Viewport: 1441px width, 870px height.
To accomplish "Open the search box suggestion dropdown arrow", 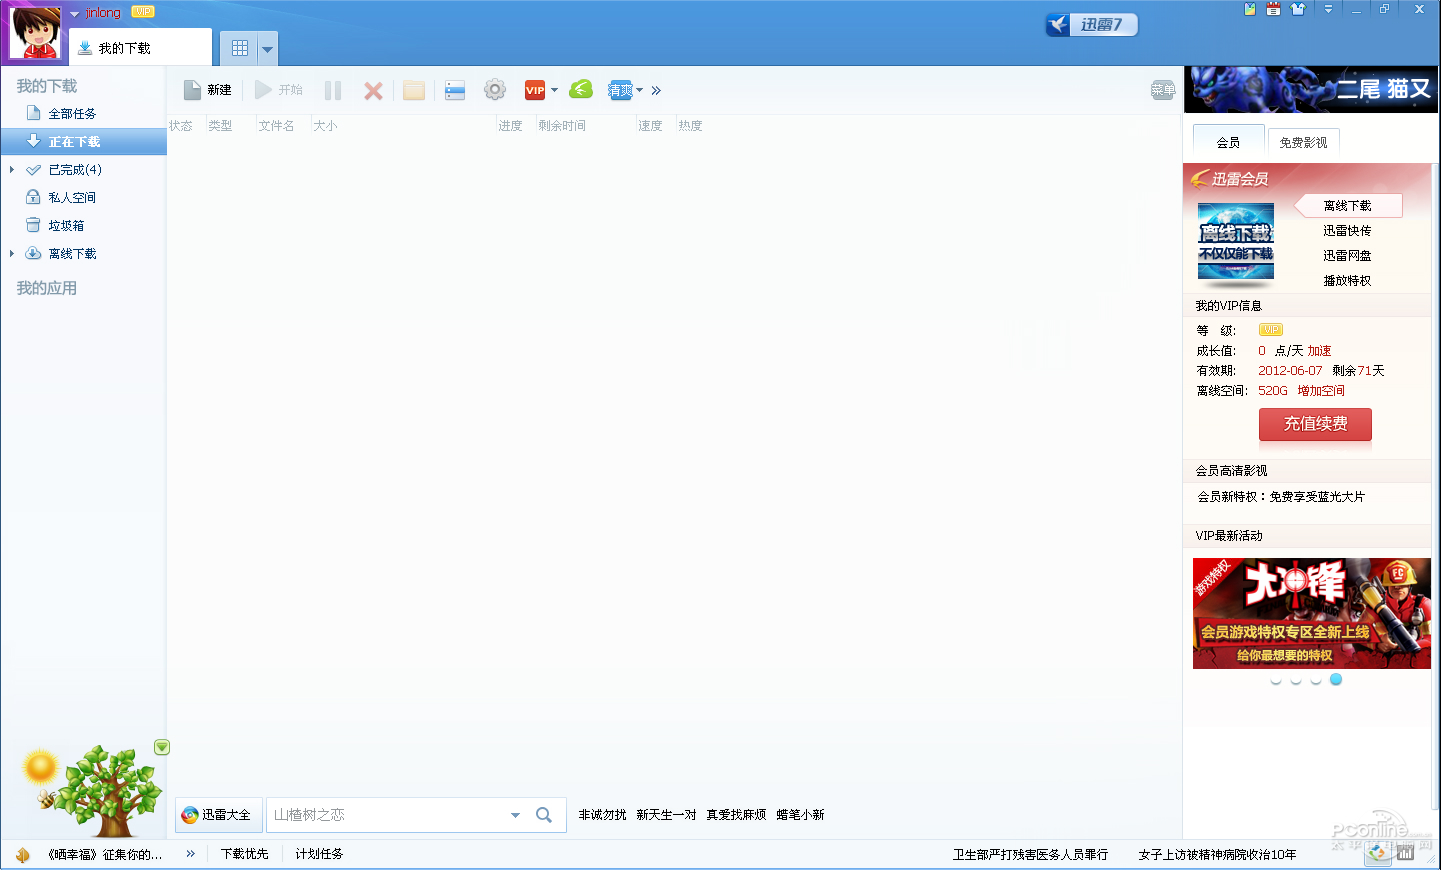I will [x=515, y=815].
